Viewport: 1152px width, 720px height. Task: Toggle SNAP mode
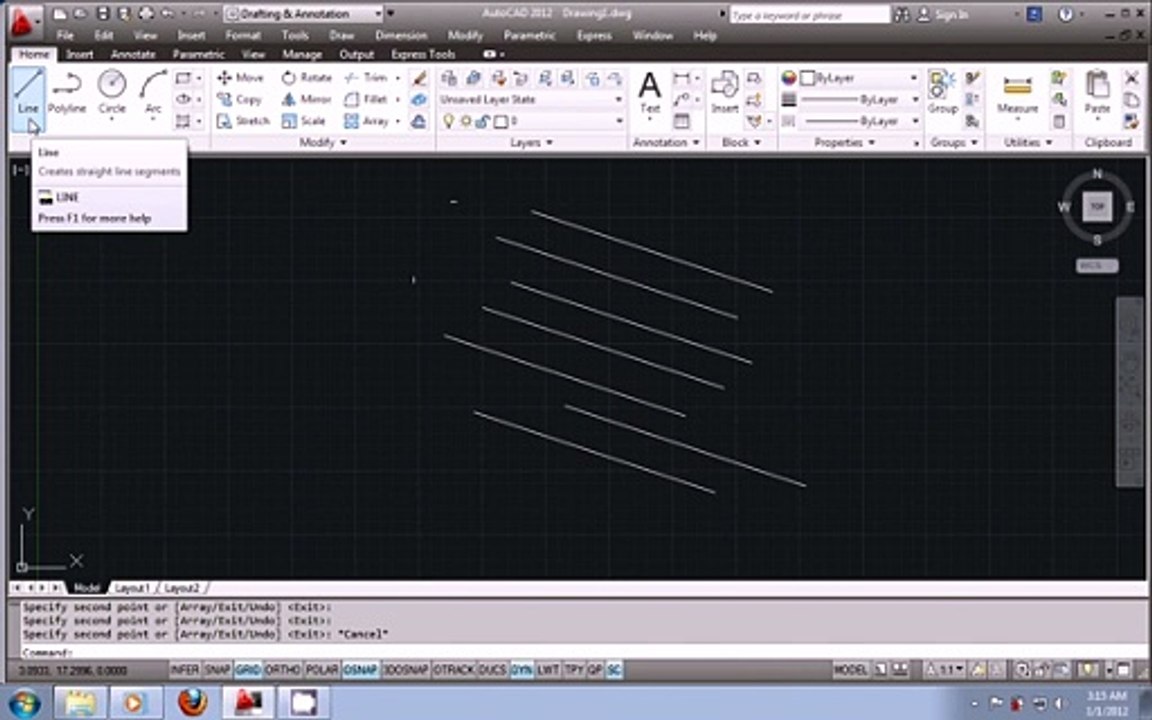217,669
